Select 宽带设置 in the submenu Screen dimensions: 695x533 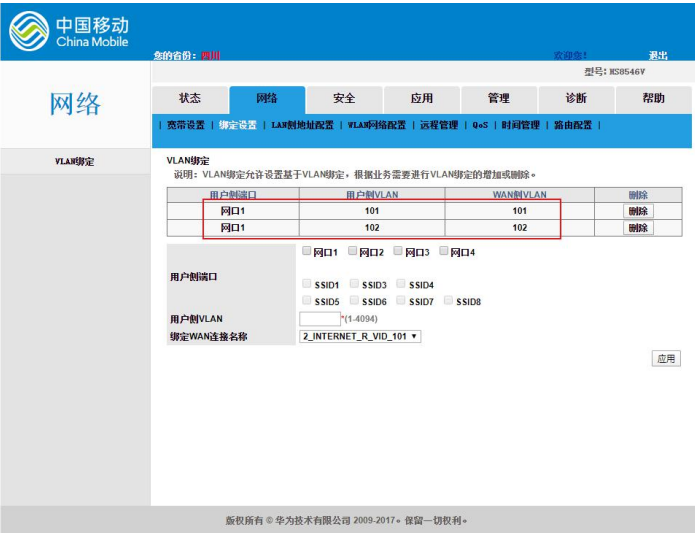point(185,125)
